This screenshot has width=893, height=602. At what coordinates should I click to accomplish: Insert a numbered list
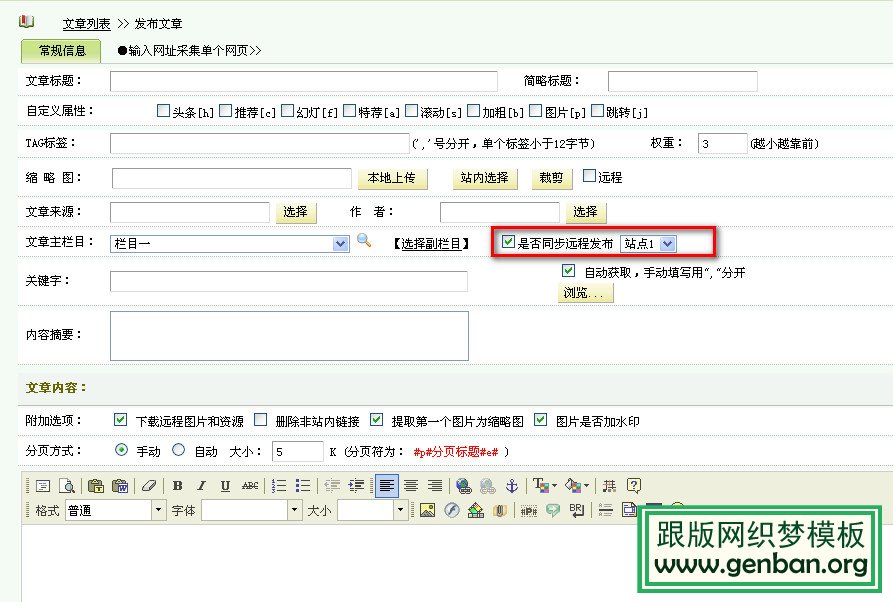point(280,486)
